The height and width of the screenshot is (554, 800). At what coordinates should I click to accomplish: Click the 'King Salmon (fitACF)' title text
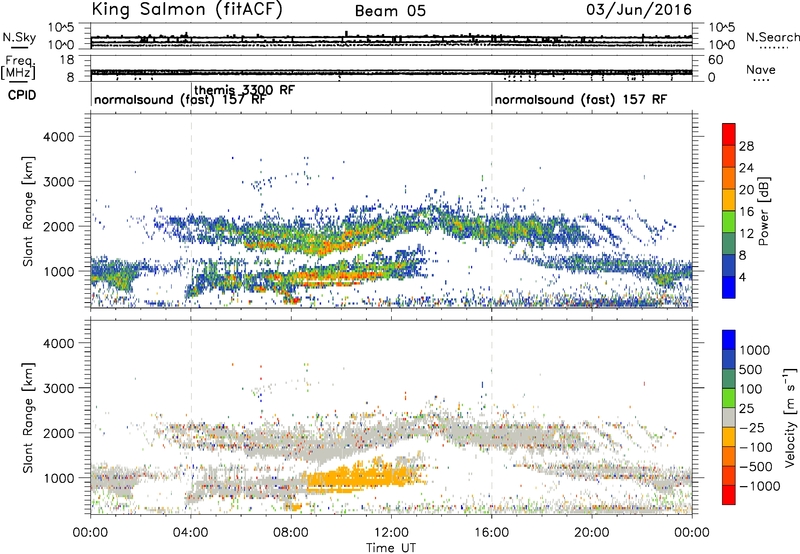[186, 9]
